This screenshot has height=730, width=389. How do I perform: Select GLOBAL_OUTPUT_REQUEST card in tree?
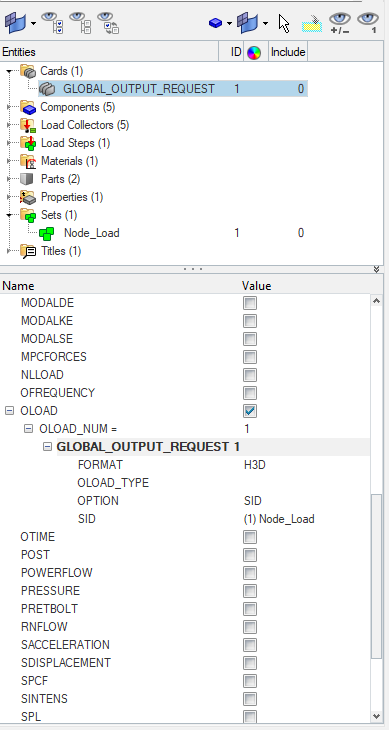click(x=139, y=88)
